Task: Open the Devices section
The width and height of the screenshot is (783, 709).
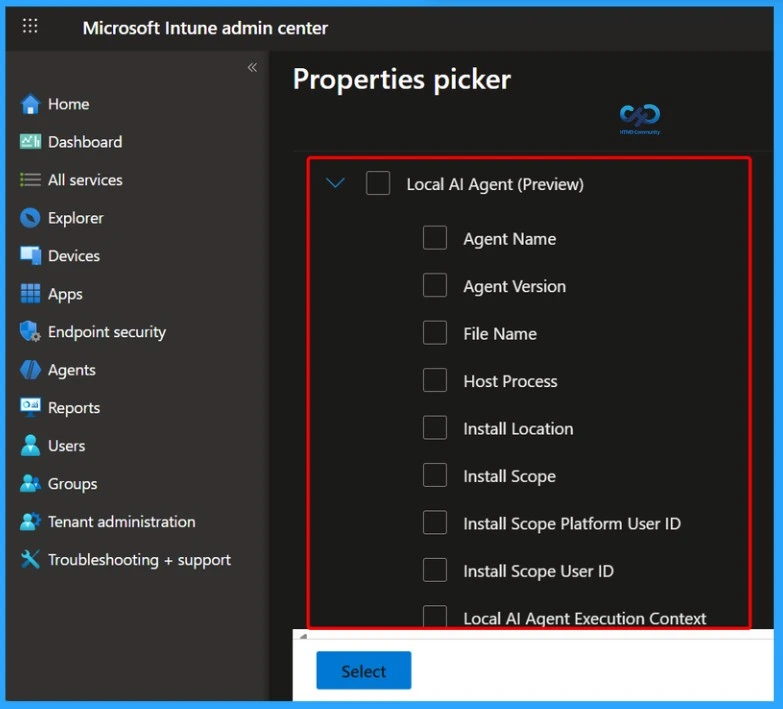Action: tap(74, 256)
